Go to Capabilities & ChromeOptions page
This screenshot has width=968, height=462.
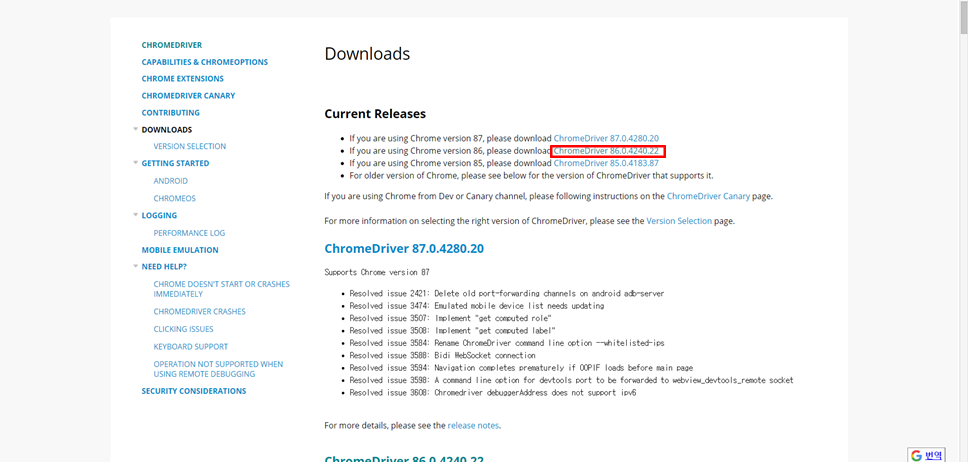[204, 62]
